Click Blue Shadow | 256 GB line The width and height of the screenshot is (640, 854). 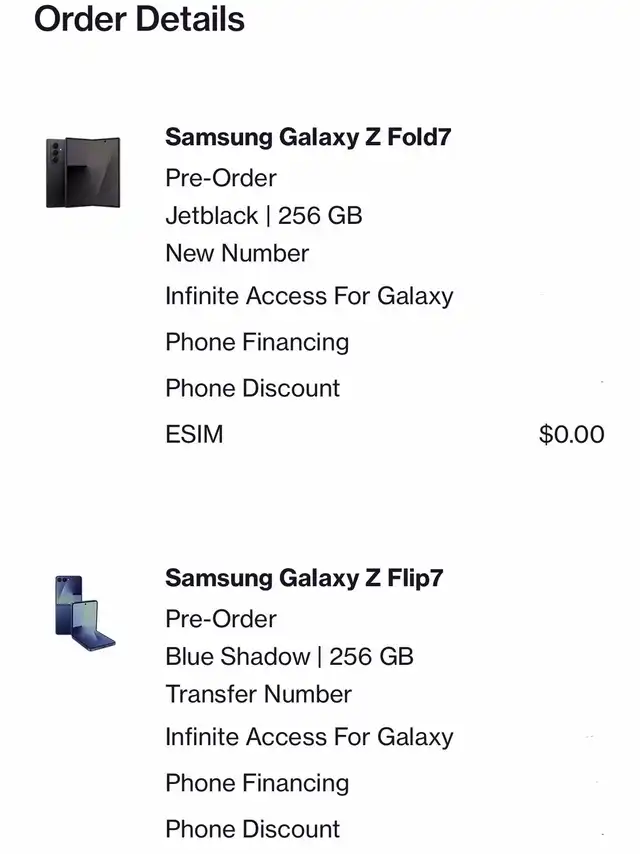pyautogui.click(x=290, y=656)
